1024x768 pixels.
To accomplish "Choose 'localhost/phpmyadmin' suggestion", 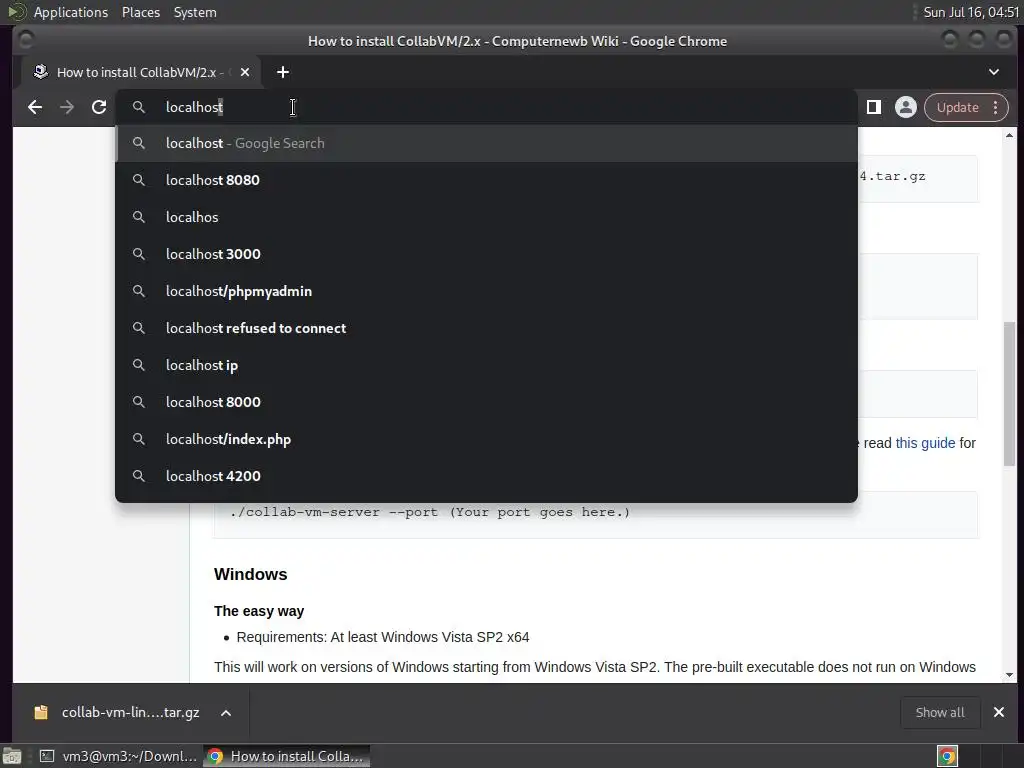I will (487, 291).
